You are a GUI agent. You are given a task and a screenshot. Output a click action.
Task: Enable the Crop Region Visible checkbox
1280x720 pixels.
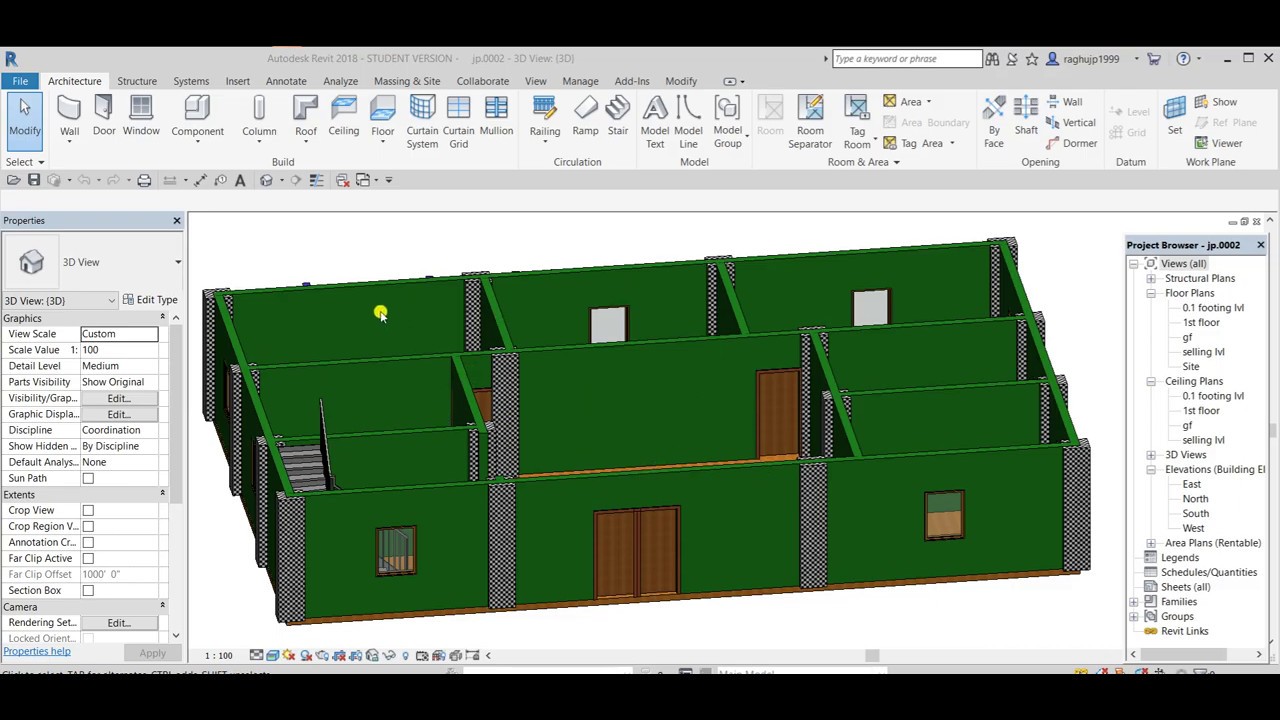pos(88,526)
